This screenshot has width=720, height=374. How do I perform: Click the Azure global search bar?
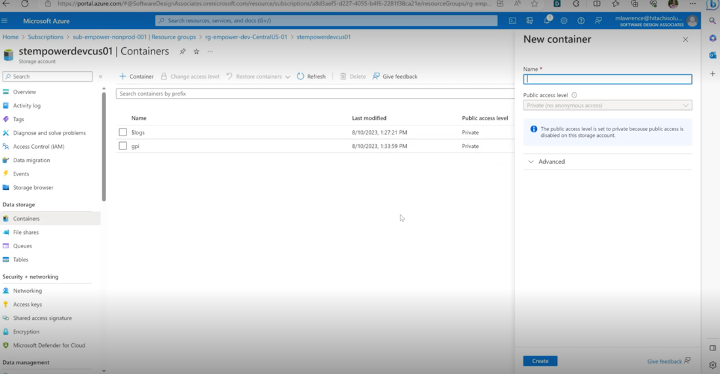(x=326, y=21)
